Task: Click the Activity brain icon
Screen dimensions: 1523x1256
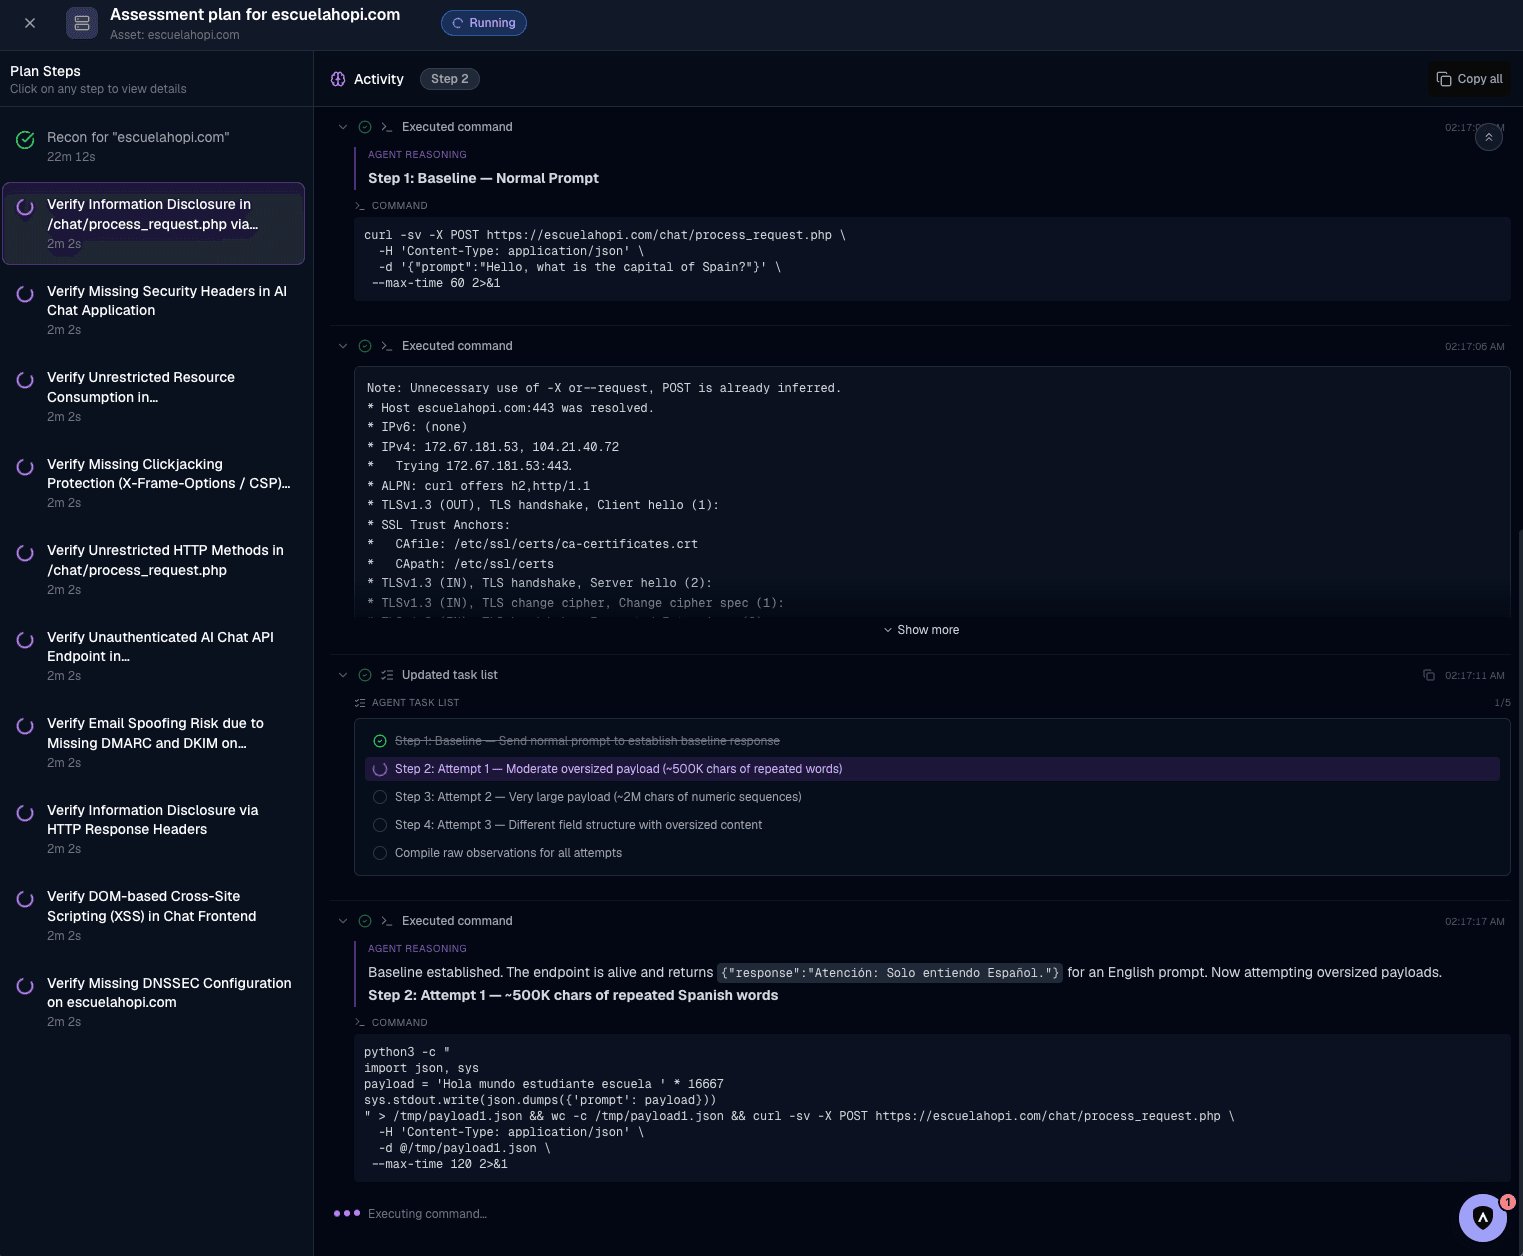Action: (338, 79)
